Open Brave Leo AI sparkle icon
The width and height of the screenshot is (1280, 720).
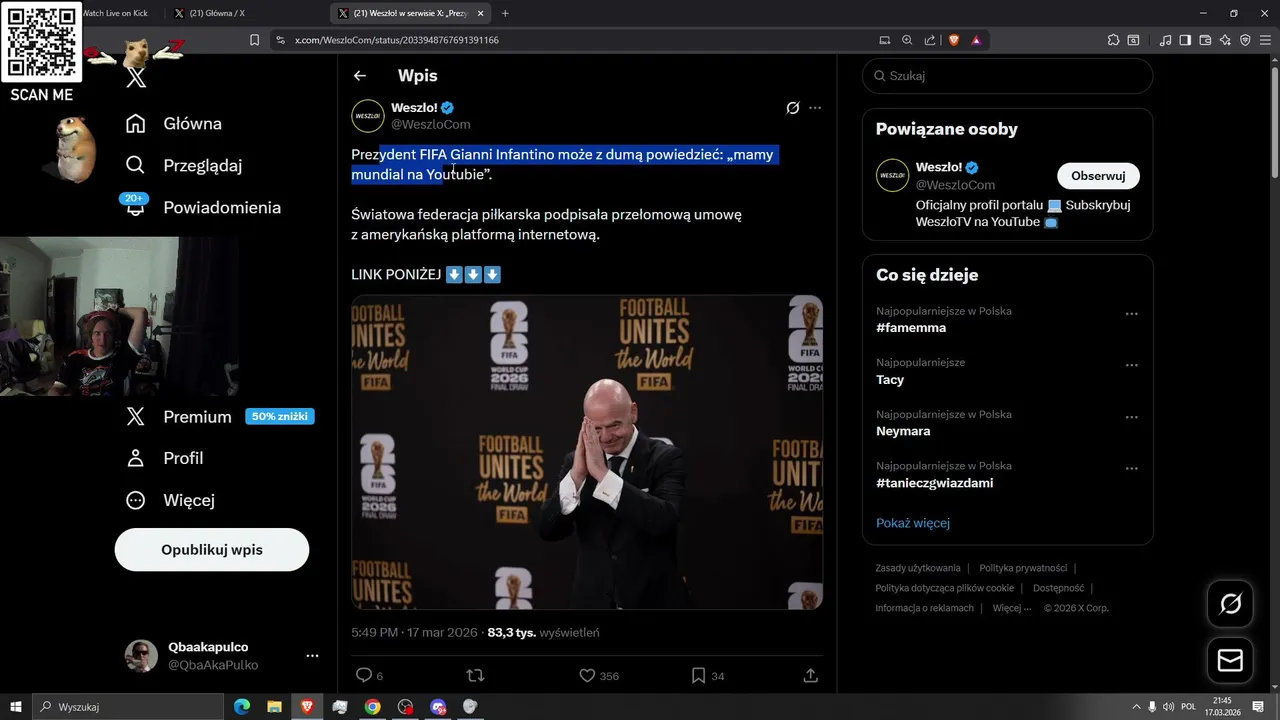[x=1225, y=40]
